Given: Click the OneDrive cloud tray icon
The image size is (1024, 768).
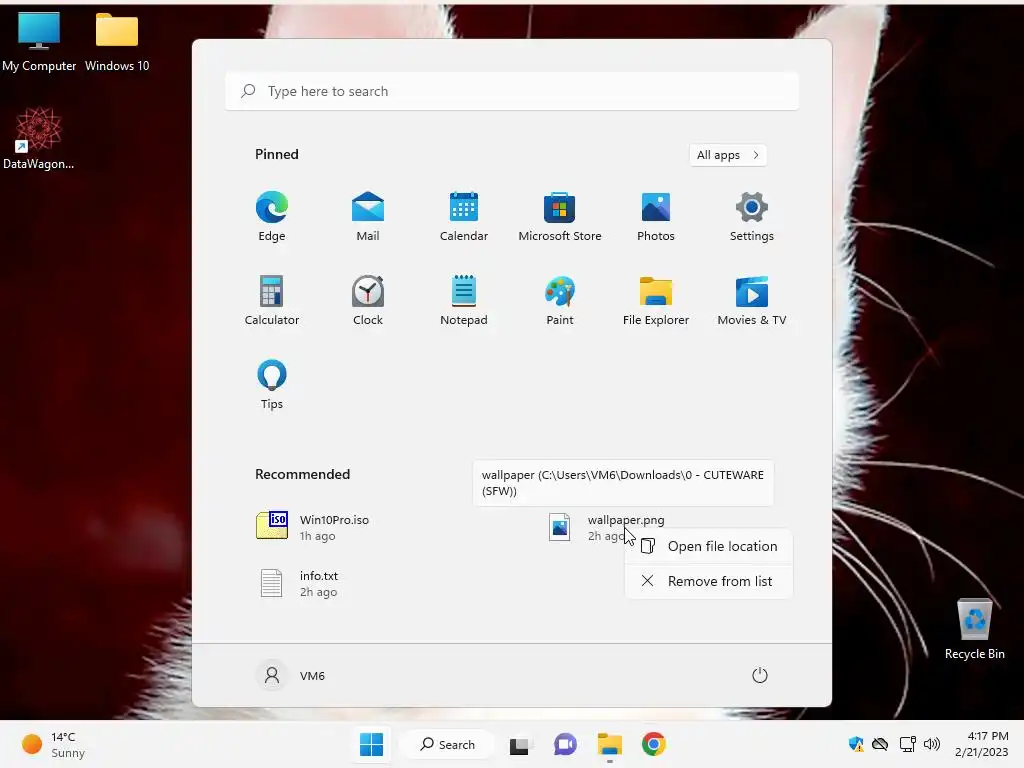Looking at the screenshot, I should click(x=880, y=744).
